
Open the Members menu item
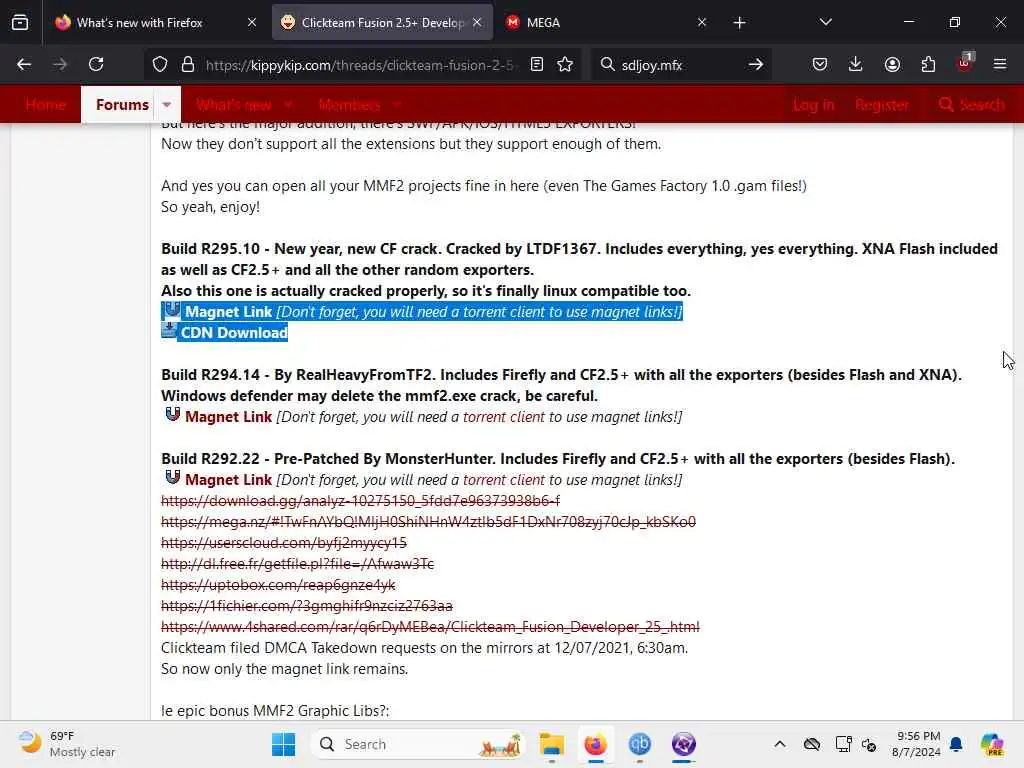pyautogui.click(x=349, y=104)
